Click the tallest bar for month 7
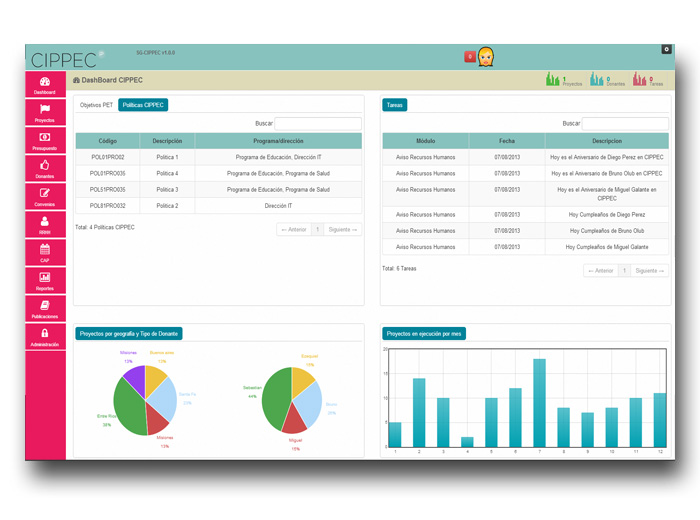The height and width of the screenshot is (520, 700). (x=539, y=403)
